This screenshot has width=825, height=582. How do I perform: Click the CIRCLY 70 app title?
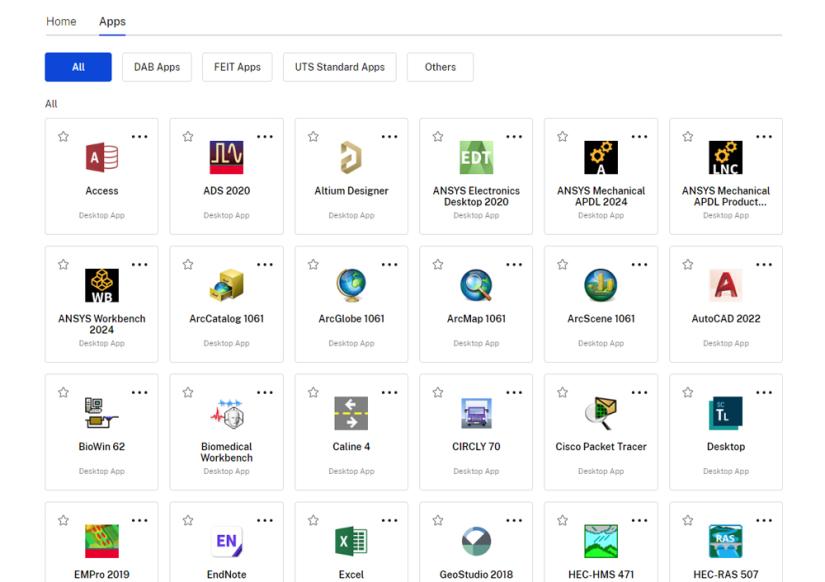click(x=476, y=446)
